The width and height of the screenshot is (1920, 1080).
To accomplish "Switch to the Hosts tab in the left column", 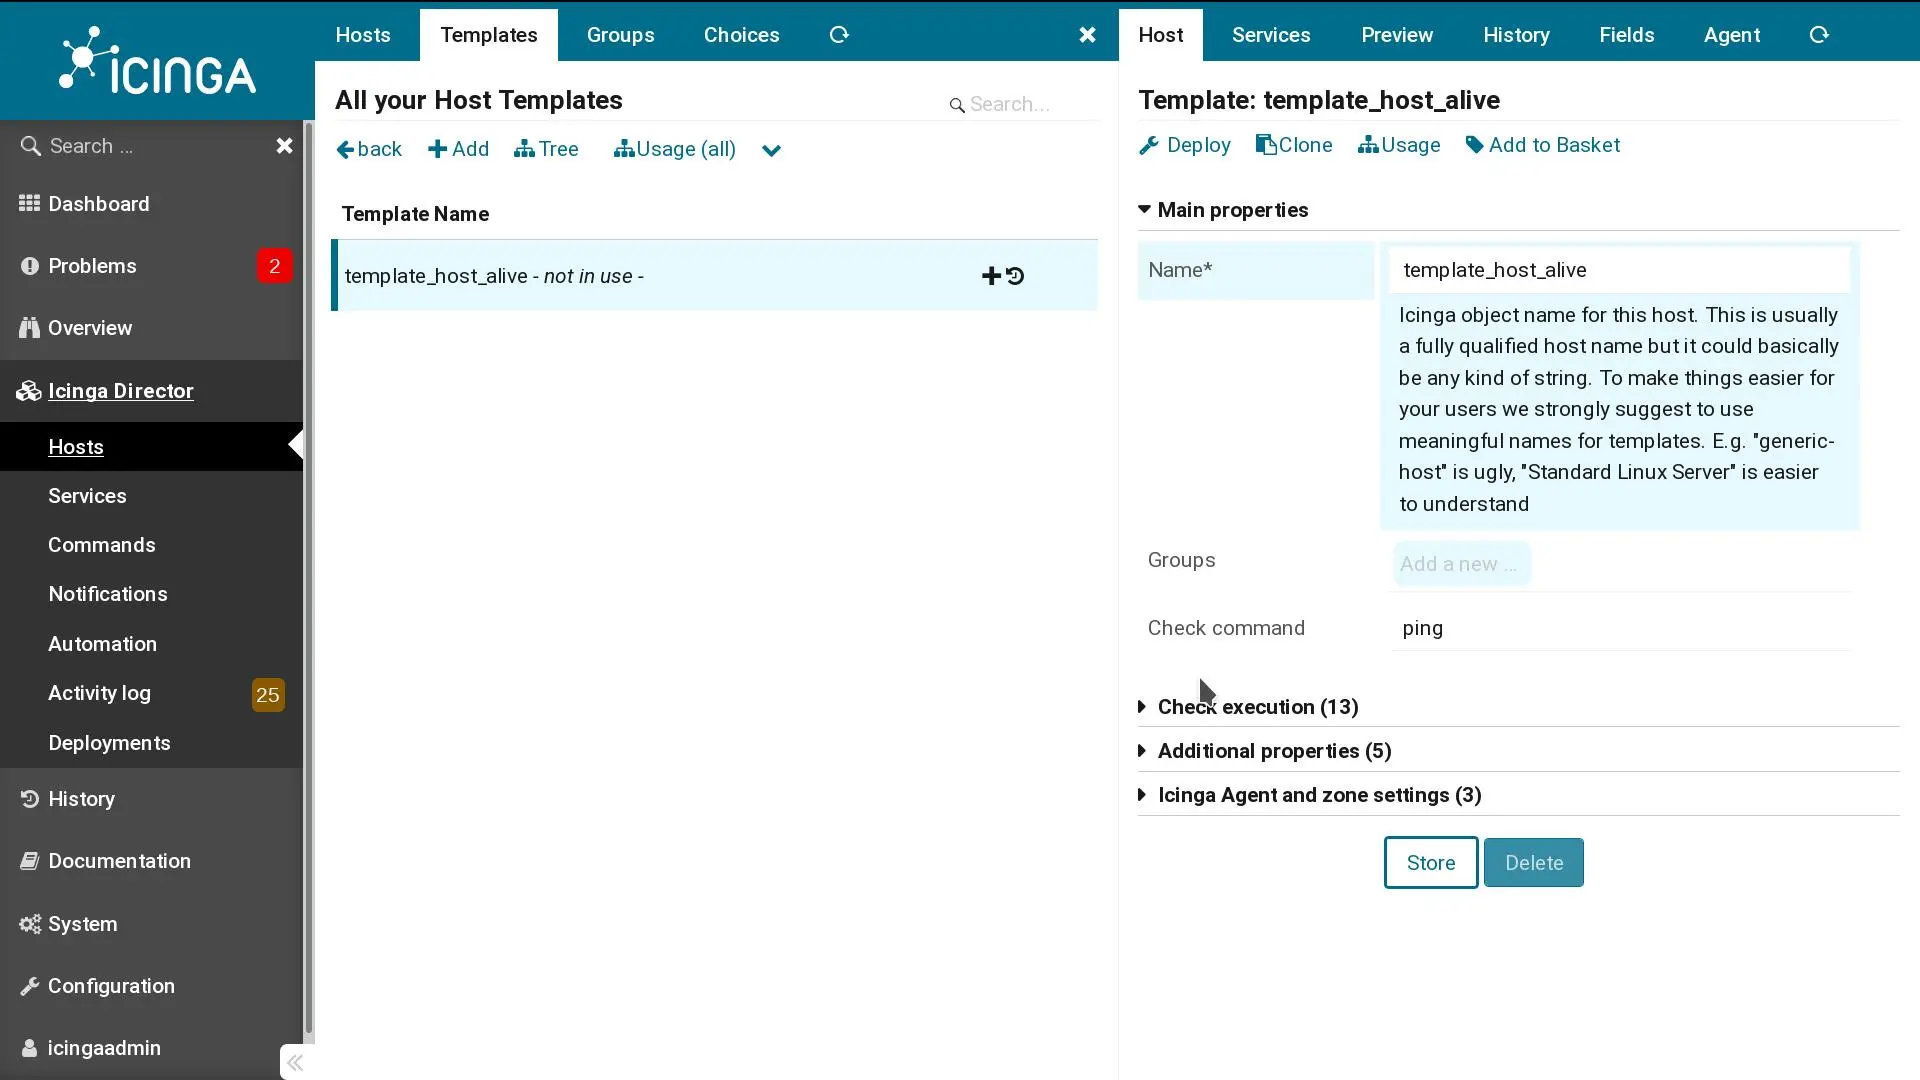I will 363,35.
